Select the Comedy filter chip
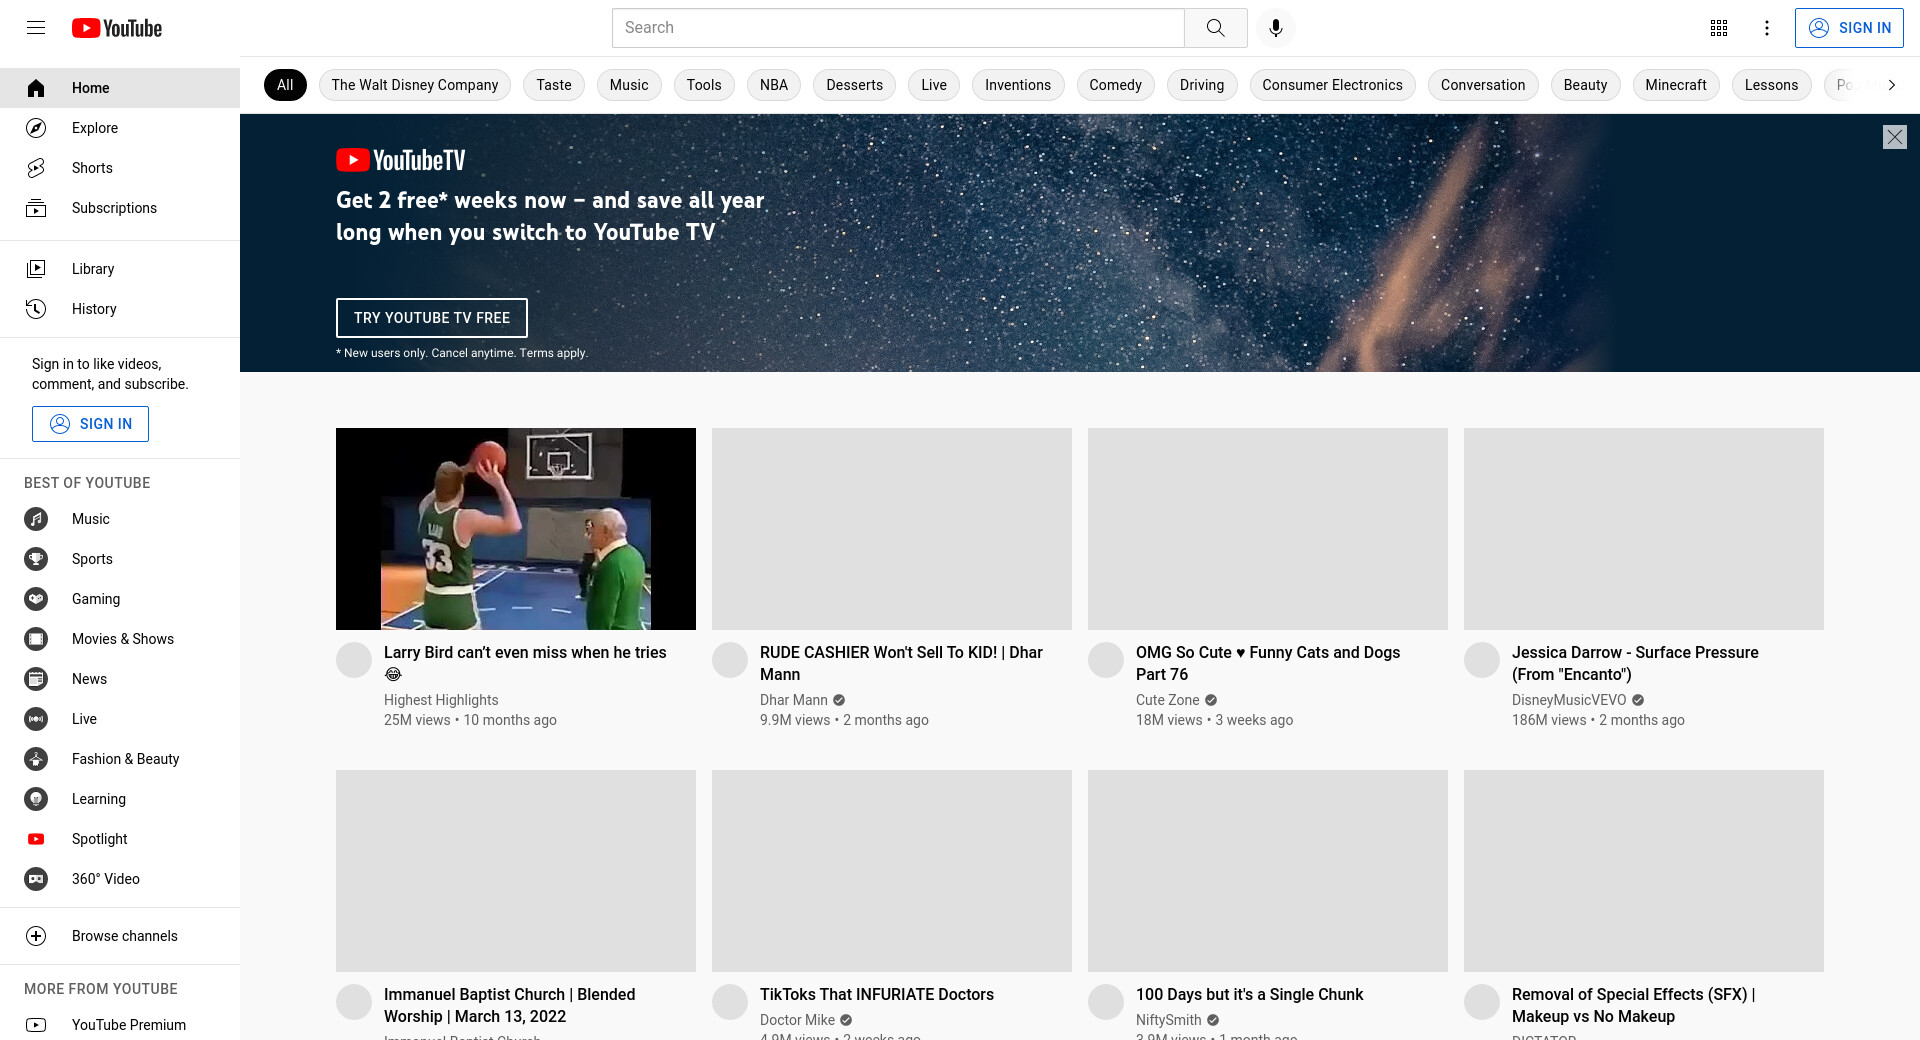 click(x=1115, y=85)
